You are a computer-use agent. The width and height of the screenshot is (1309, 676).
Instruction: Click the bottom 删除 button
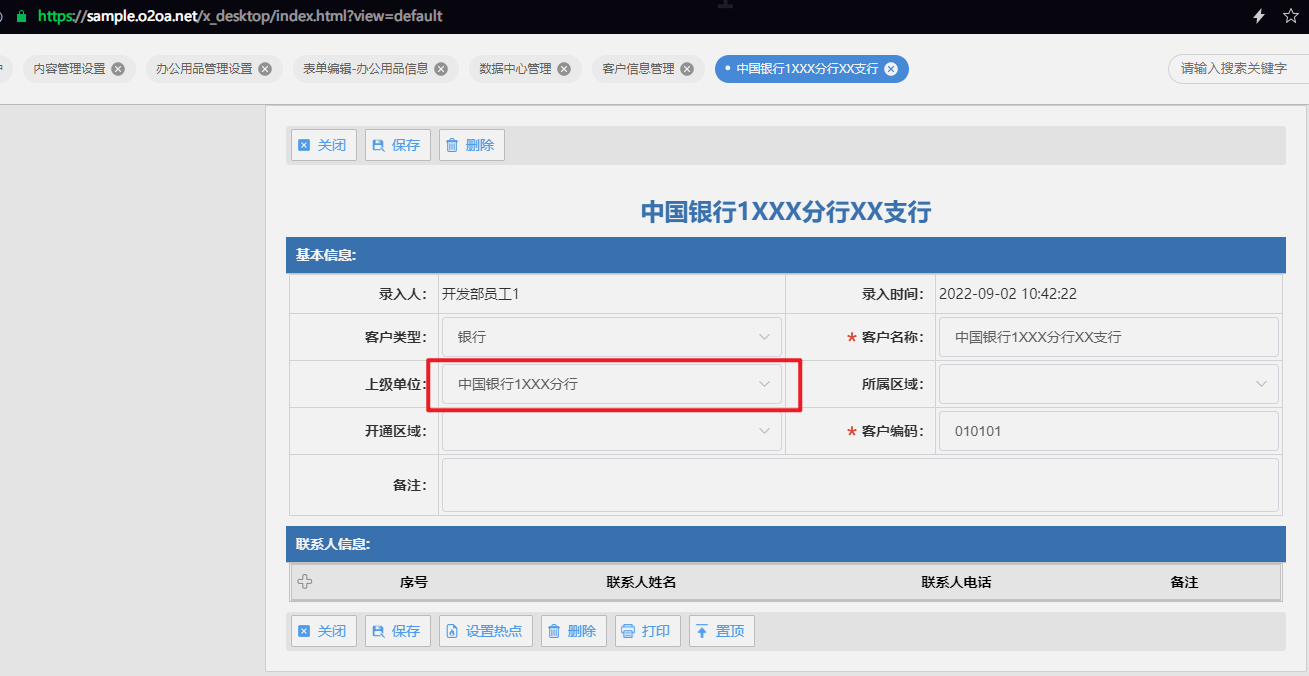pyautogui.click(x=574, y=631)
